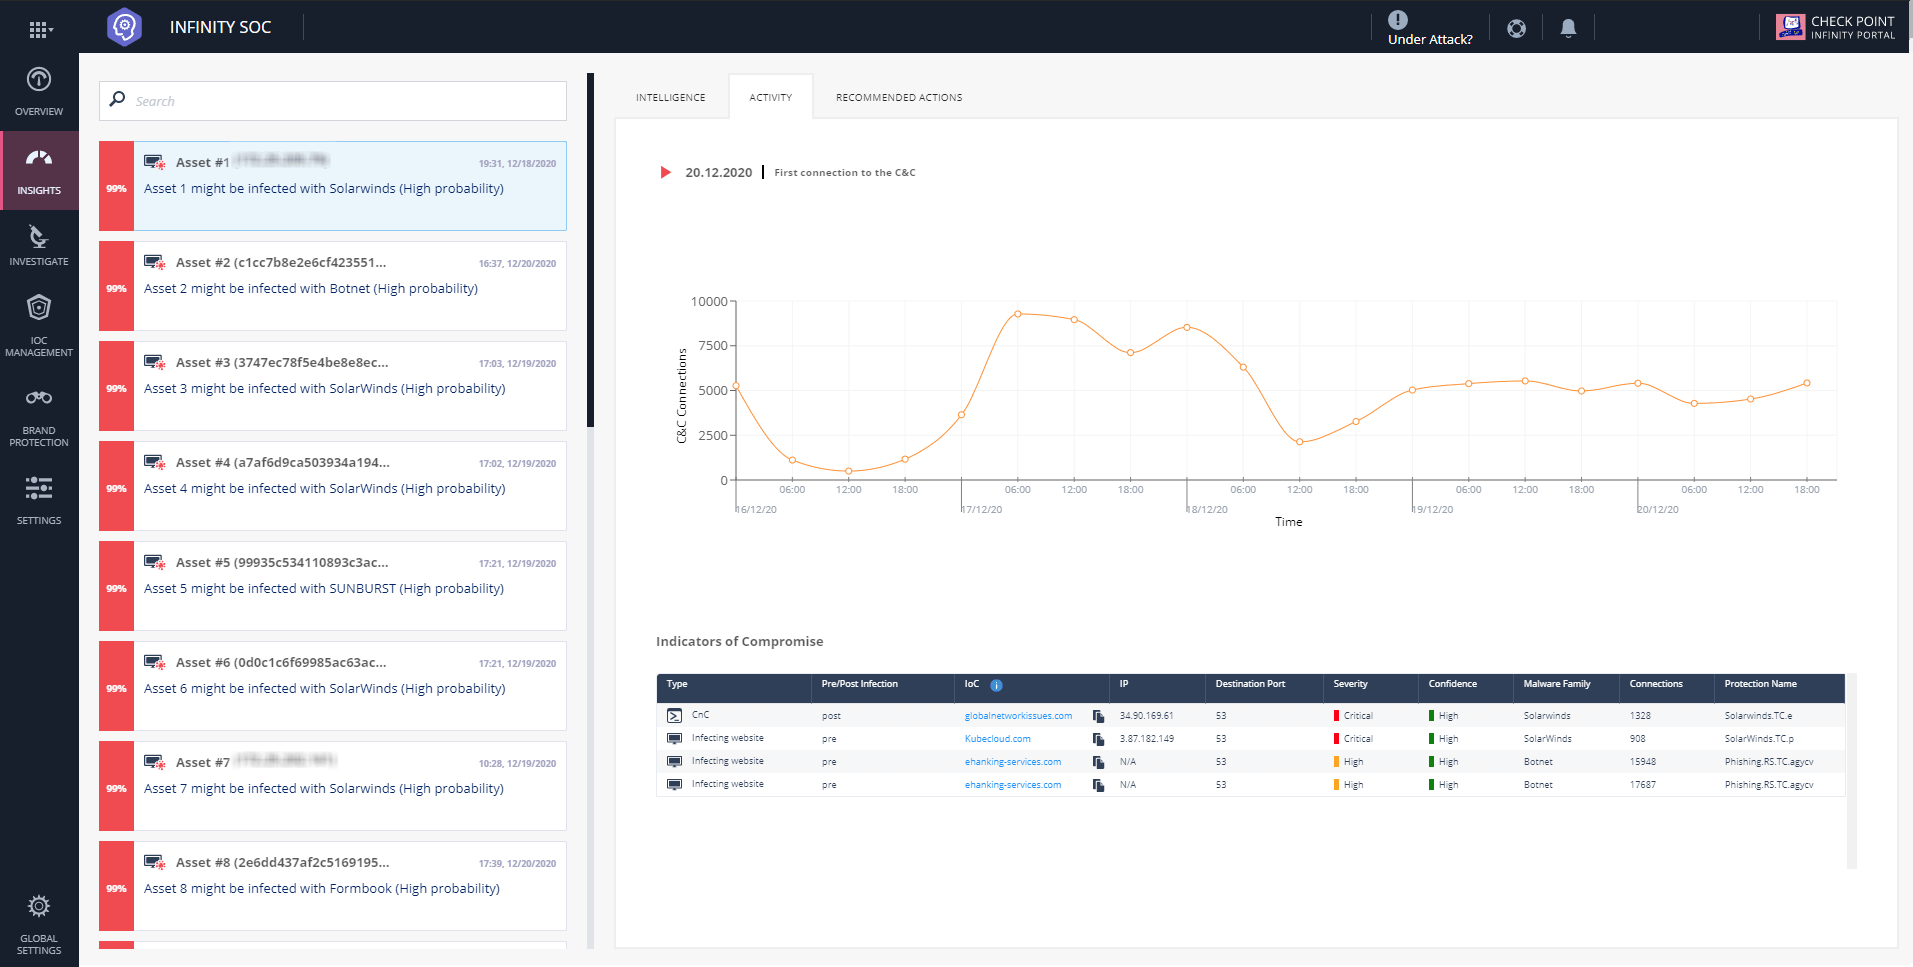Image resolution: width=1913 pixels, height=967 pixels.
Task: Click the chart peak point near 10000
Action: click(x=1018, y=314)
